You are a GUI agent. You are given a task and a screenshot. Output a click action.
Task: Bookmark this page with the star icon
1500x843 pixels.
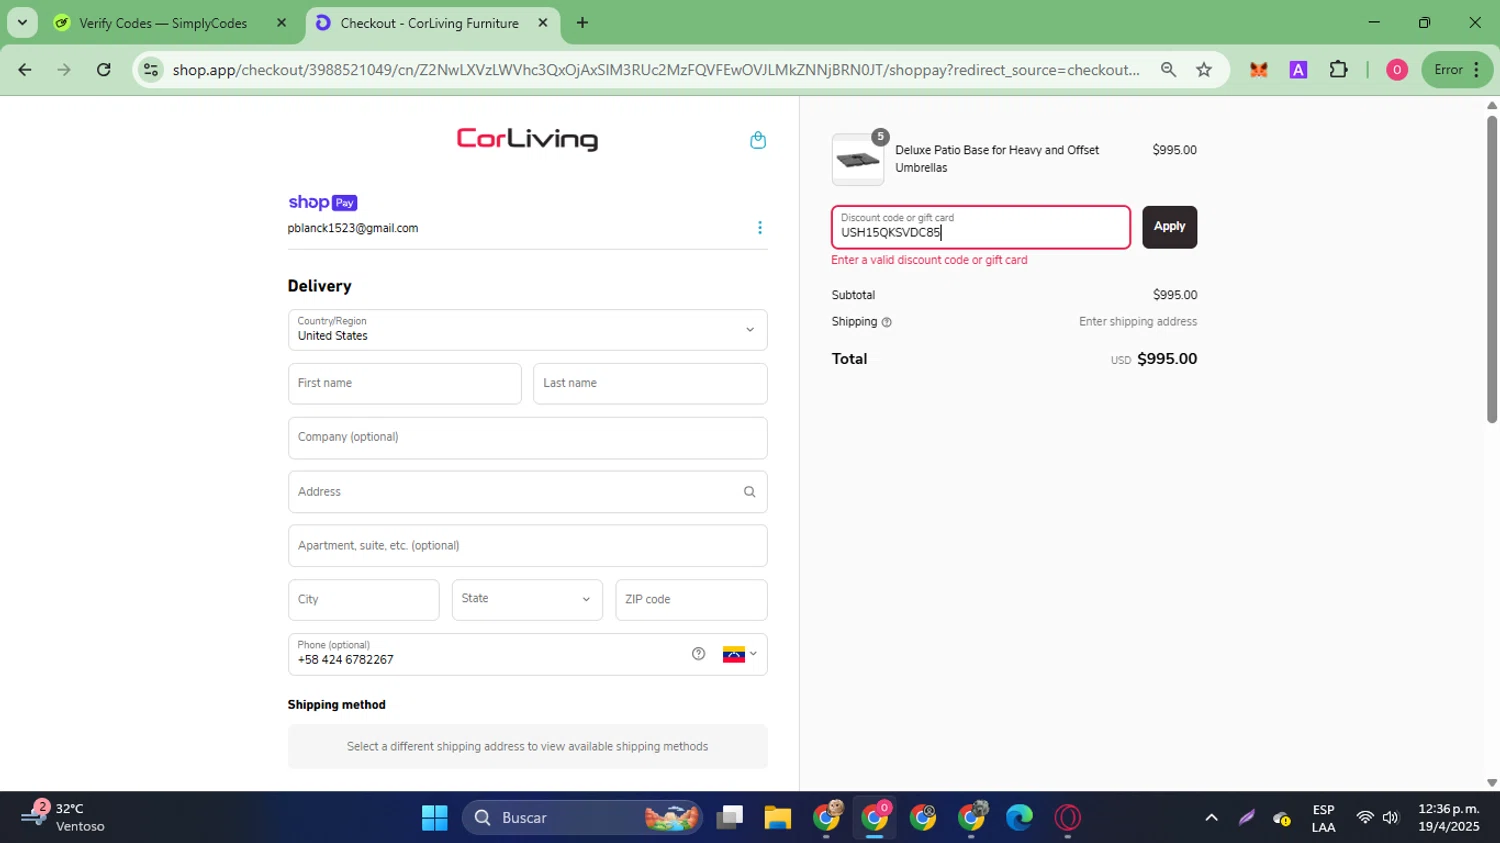(1204, 70)
